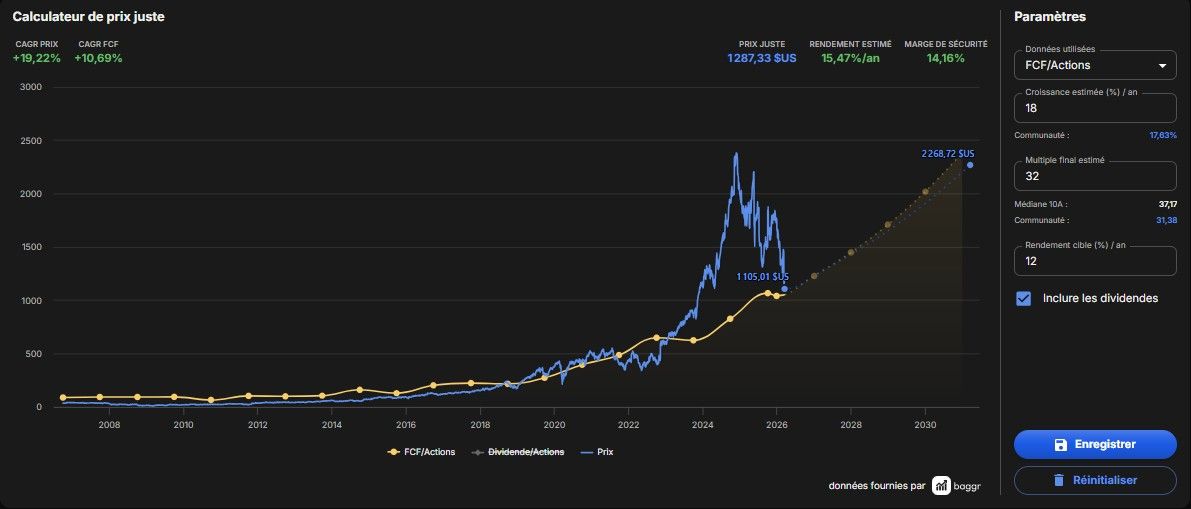Click the Croissance estimée input field
1191x509 pixels.
click(1095, 108)
